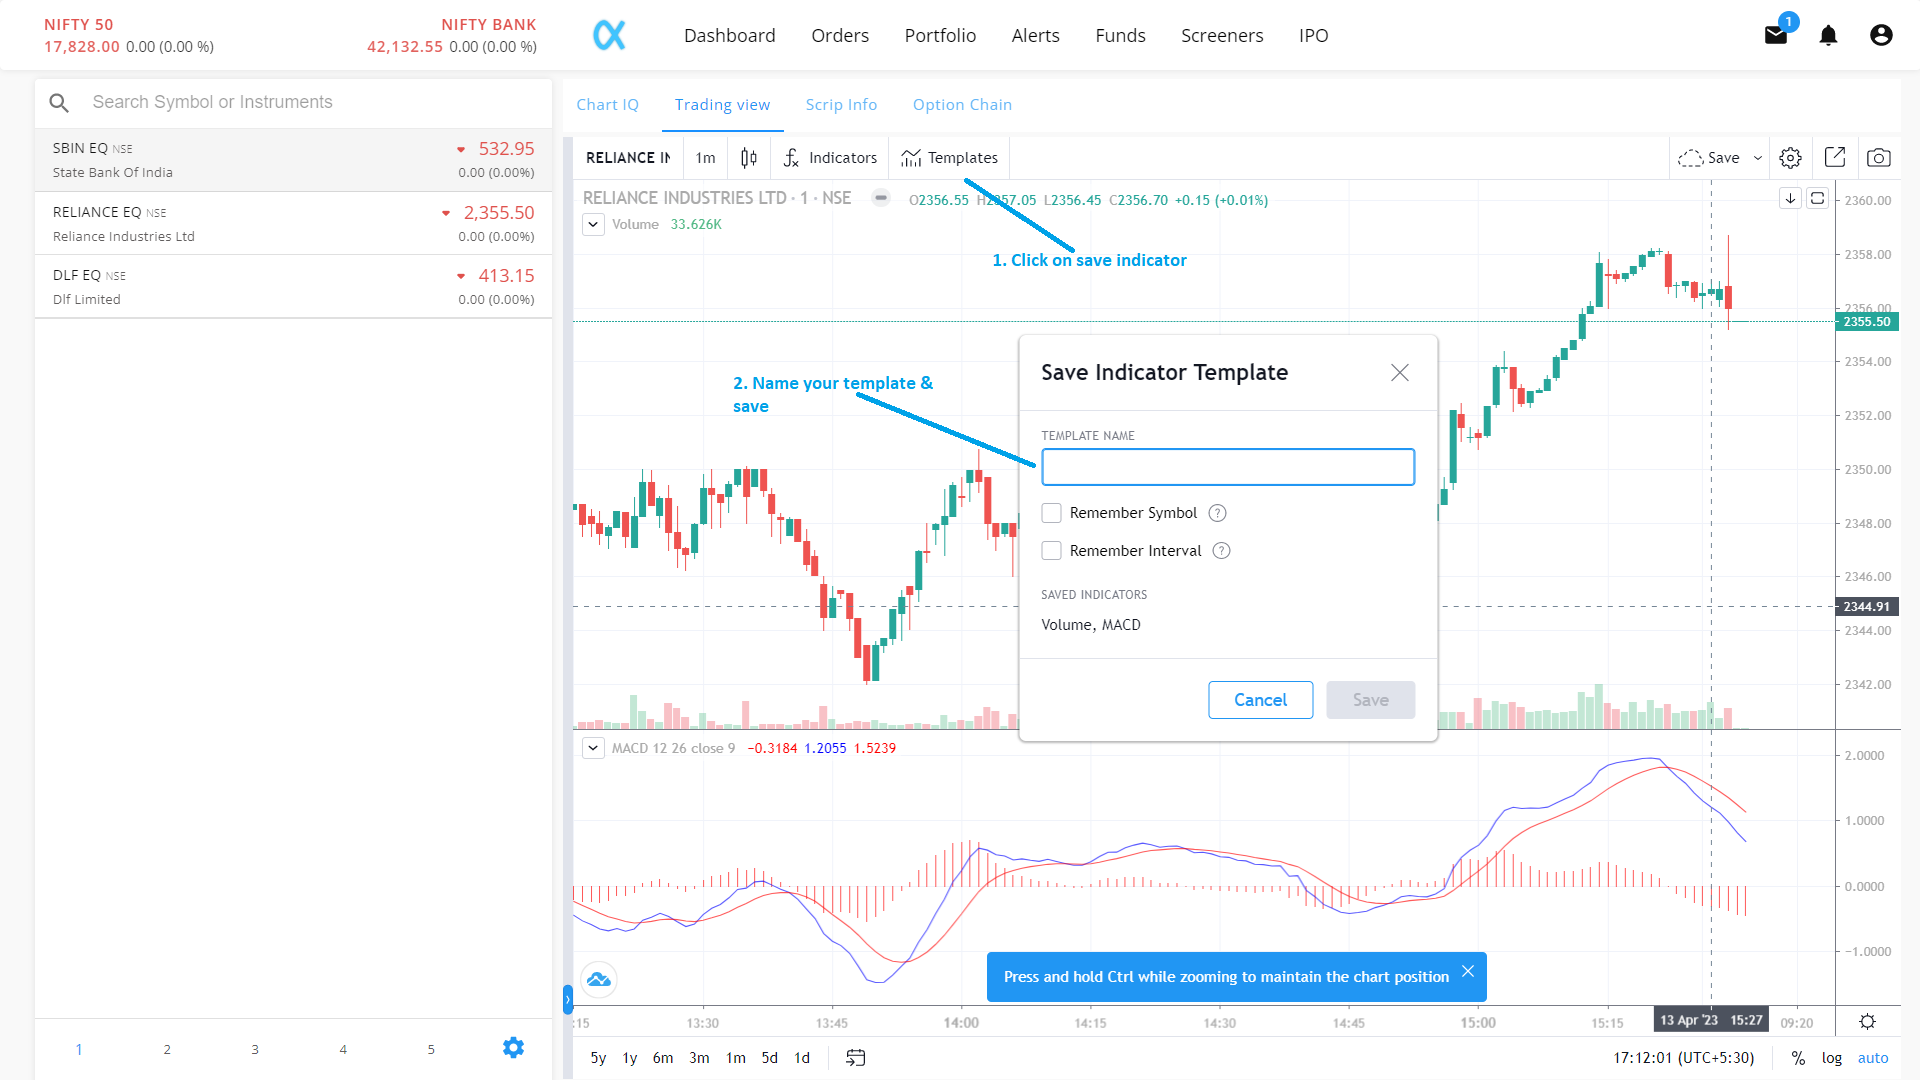1920x1080 pixels.
Task: Collapse the MACD pane legend chevron
Action: (593, 748)
